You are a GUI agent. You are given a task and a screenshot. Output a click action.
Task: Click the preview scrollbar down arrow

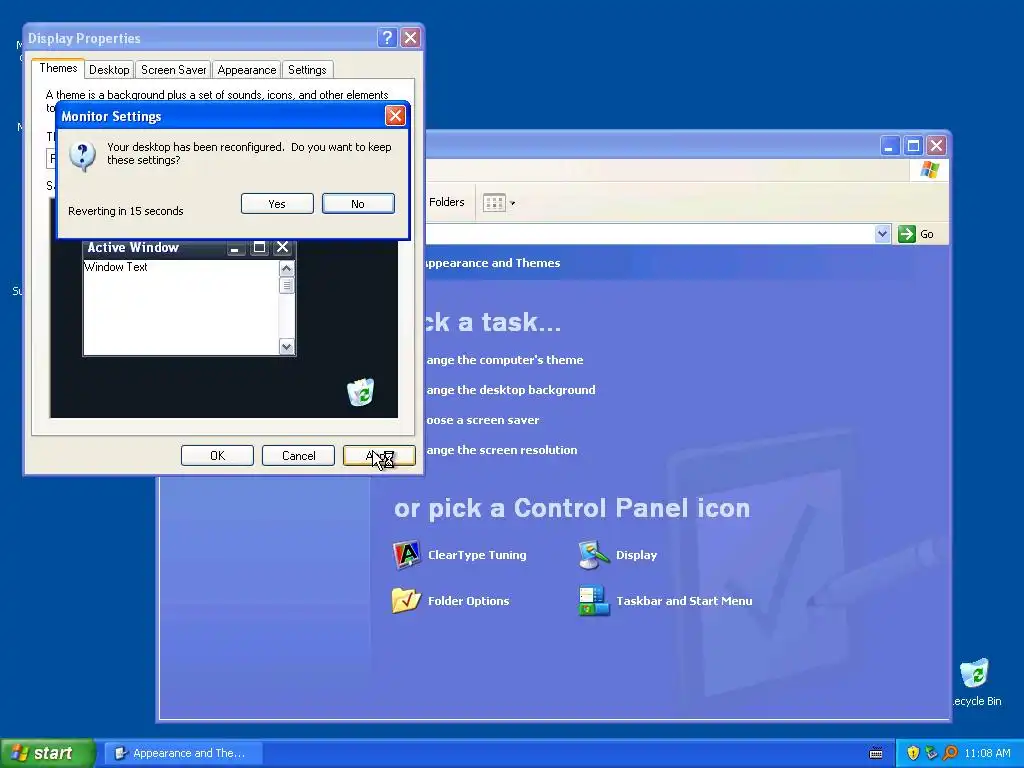point(287,346)
